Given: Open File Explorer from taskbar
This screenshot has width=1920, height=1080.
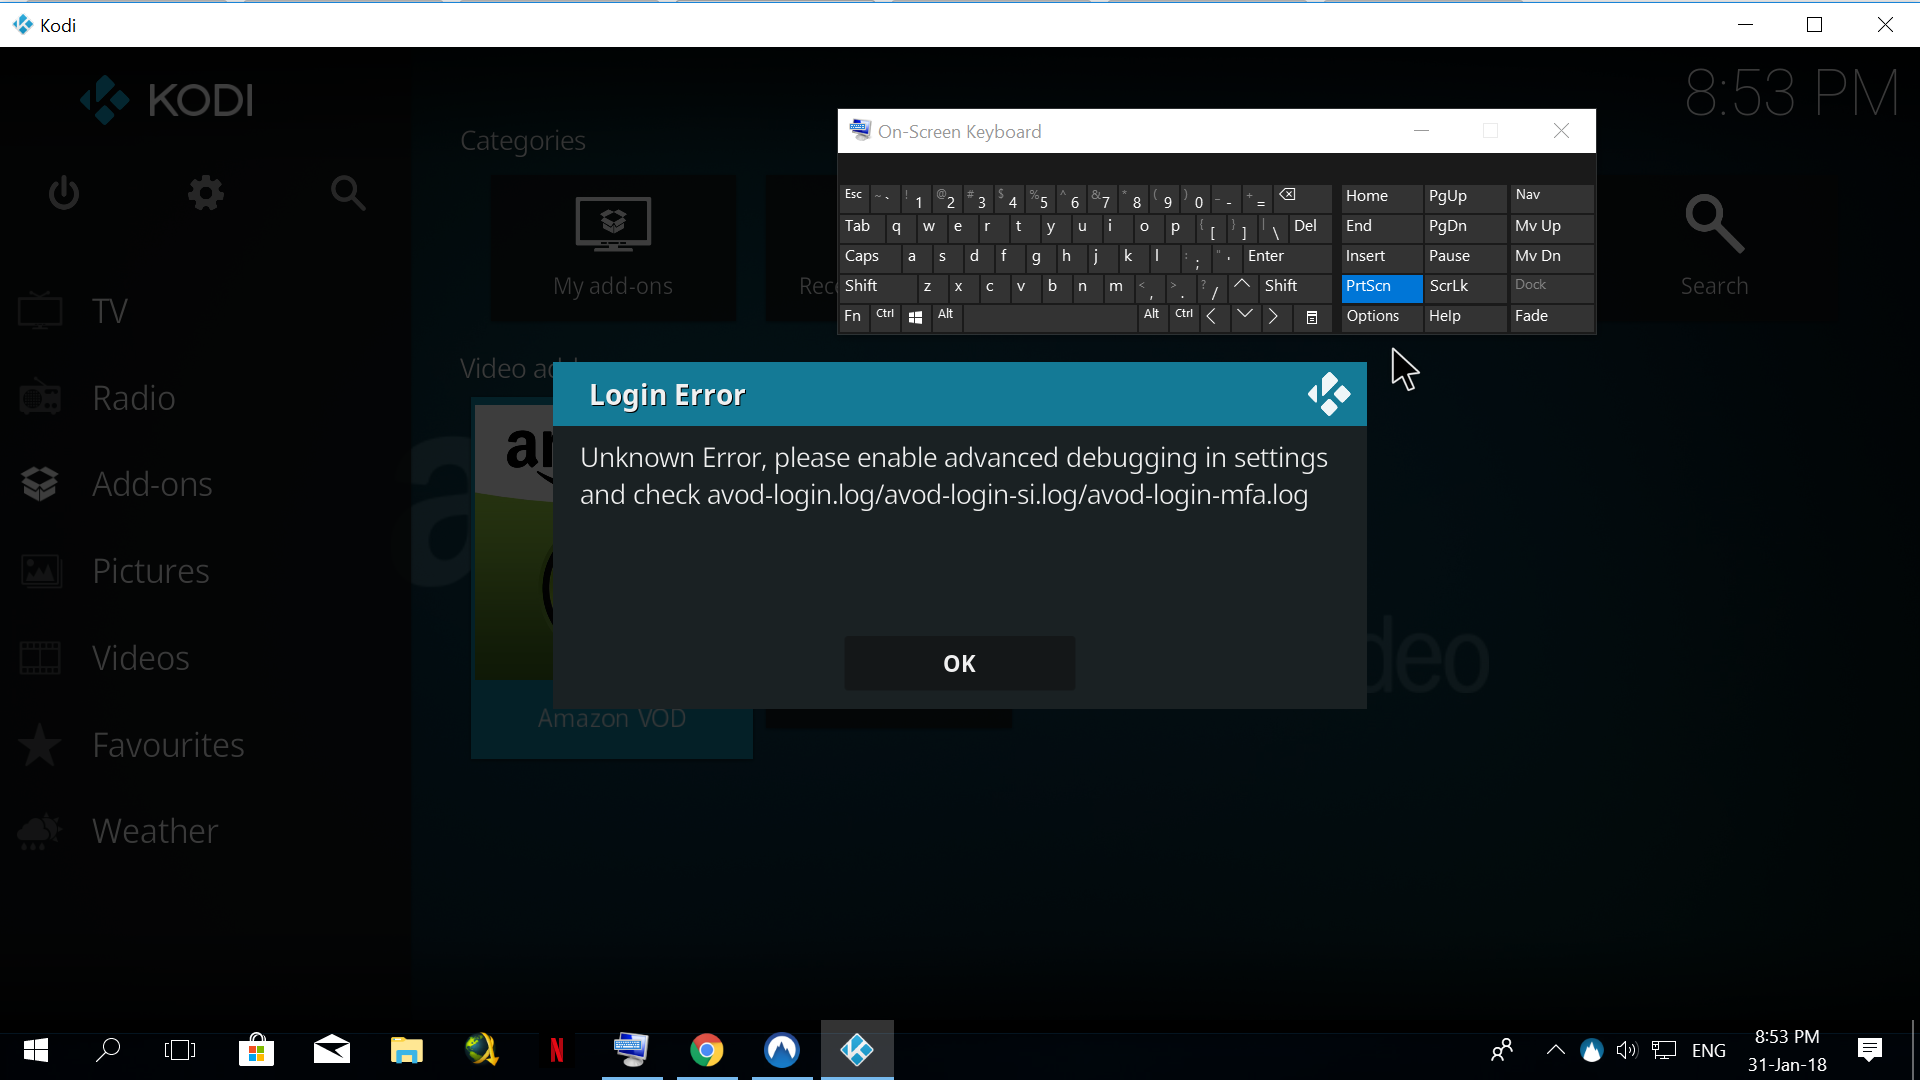Looking at the screenshot, I should point(406,1050).
